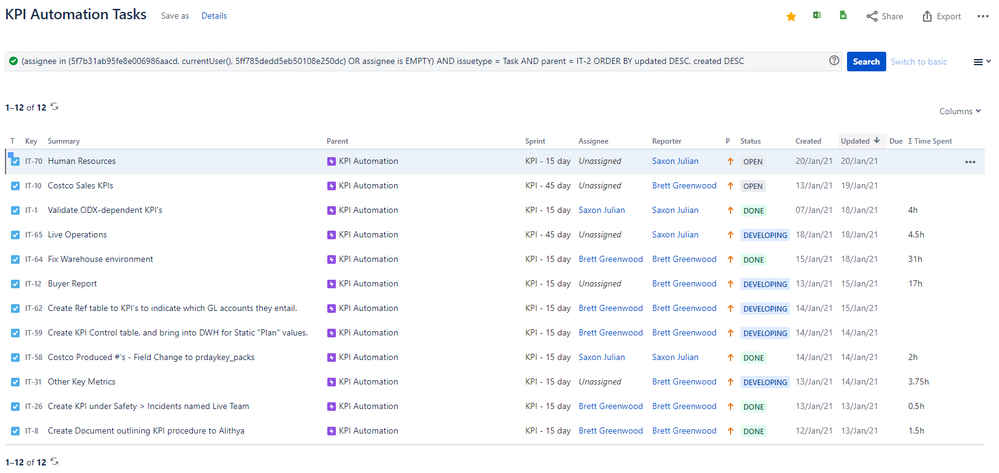Sort by the Assignee column header

(x=593, y=141)
